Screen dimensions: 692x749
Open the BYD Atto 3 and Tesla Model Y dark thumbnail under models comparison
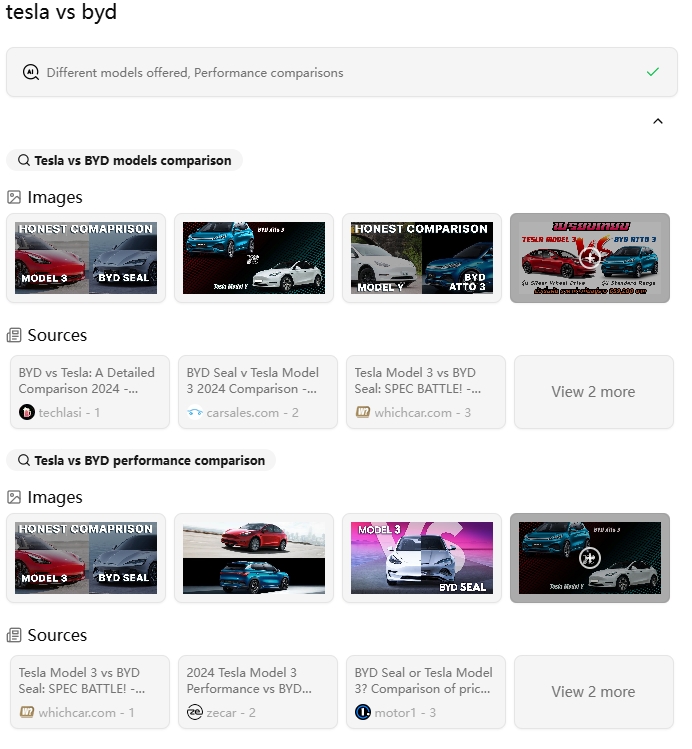(x=254, y=258)
